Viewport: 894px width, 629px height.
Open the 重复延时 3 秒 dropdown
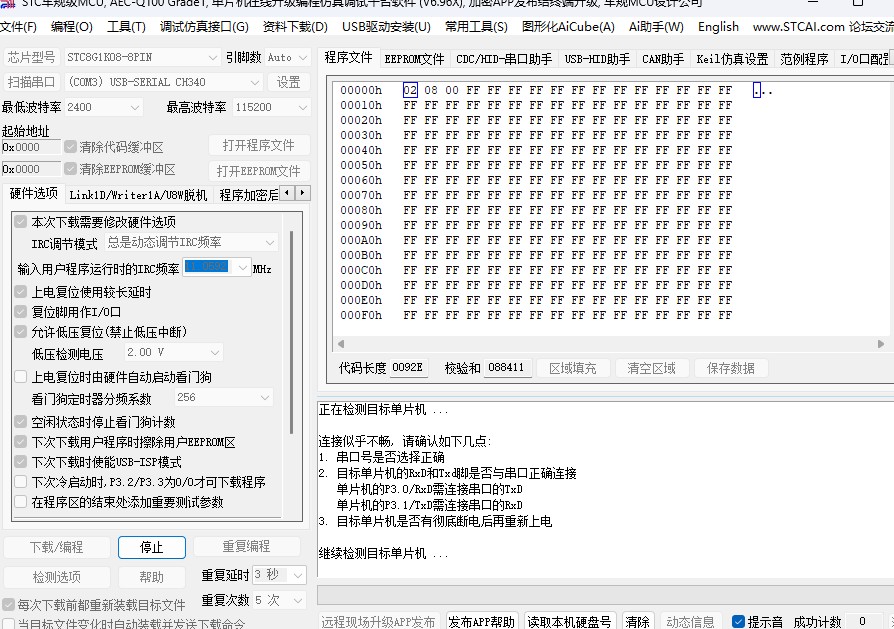(x=279, y=575)
